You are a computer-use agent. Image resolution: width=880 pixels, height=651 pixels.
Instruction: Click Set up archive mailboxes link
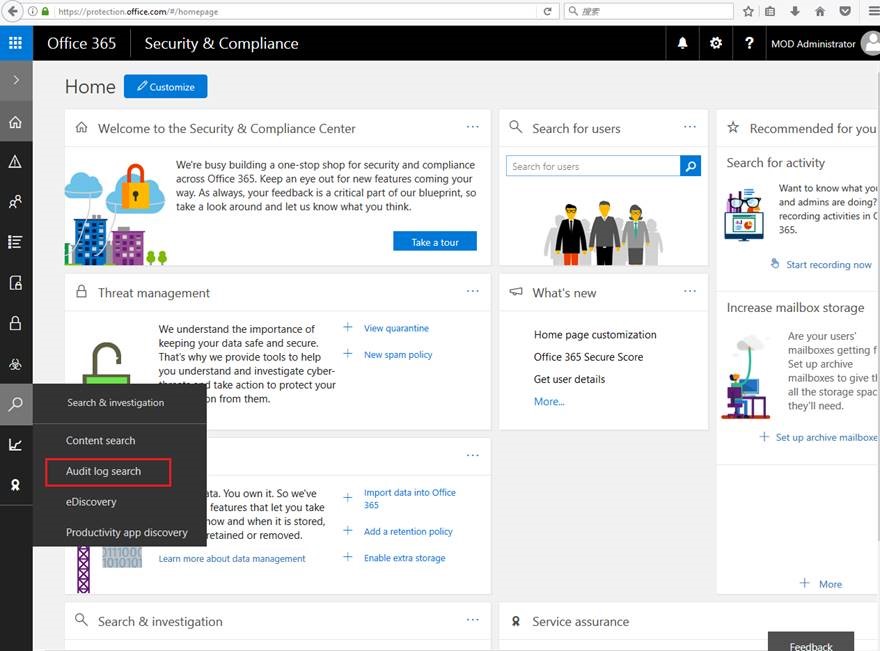point(826,437)
